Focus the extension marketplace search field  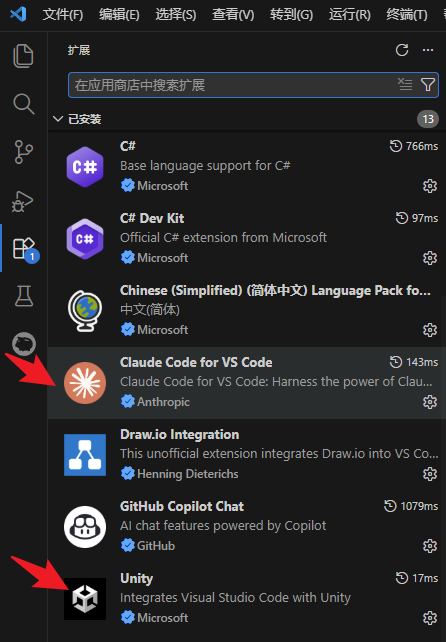click(x=231, y=85)
